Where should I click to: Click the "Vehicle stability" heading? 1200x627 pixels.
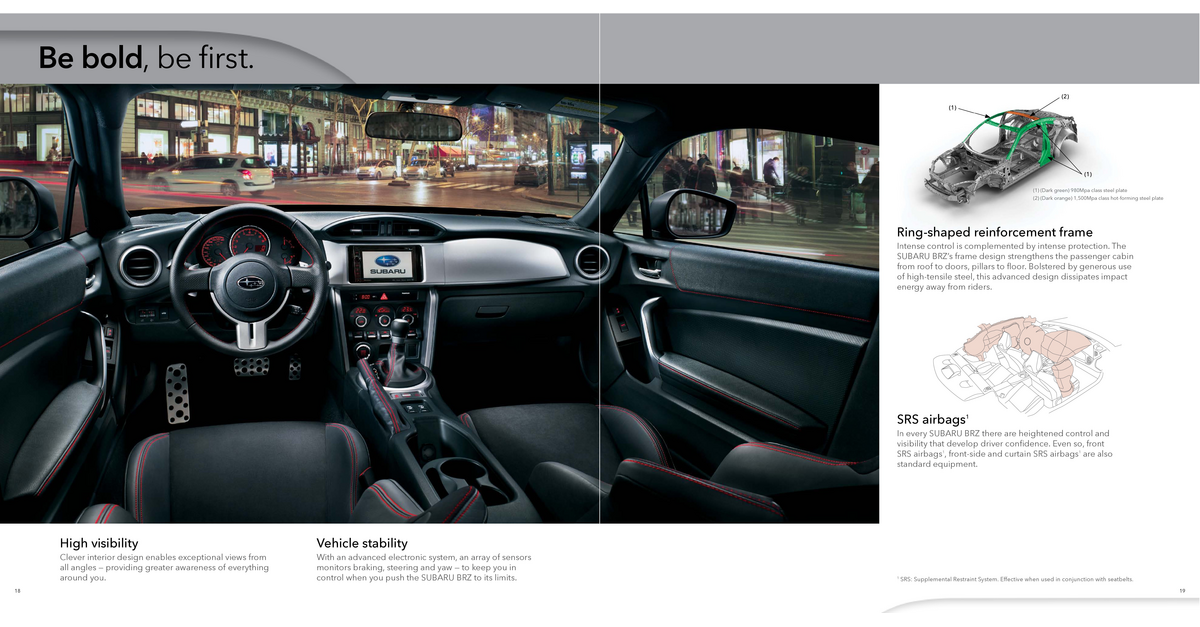(x=362, y=543)
